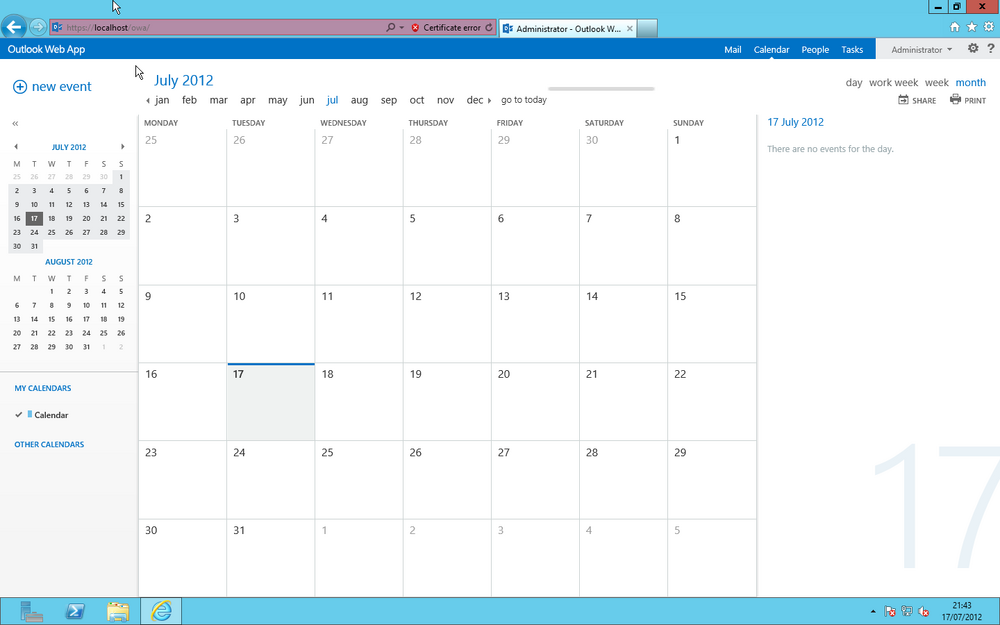Click the muted speaker tray icon
The width and height of the screenshot is (1000, 625).
tap(923, 612)
